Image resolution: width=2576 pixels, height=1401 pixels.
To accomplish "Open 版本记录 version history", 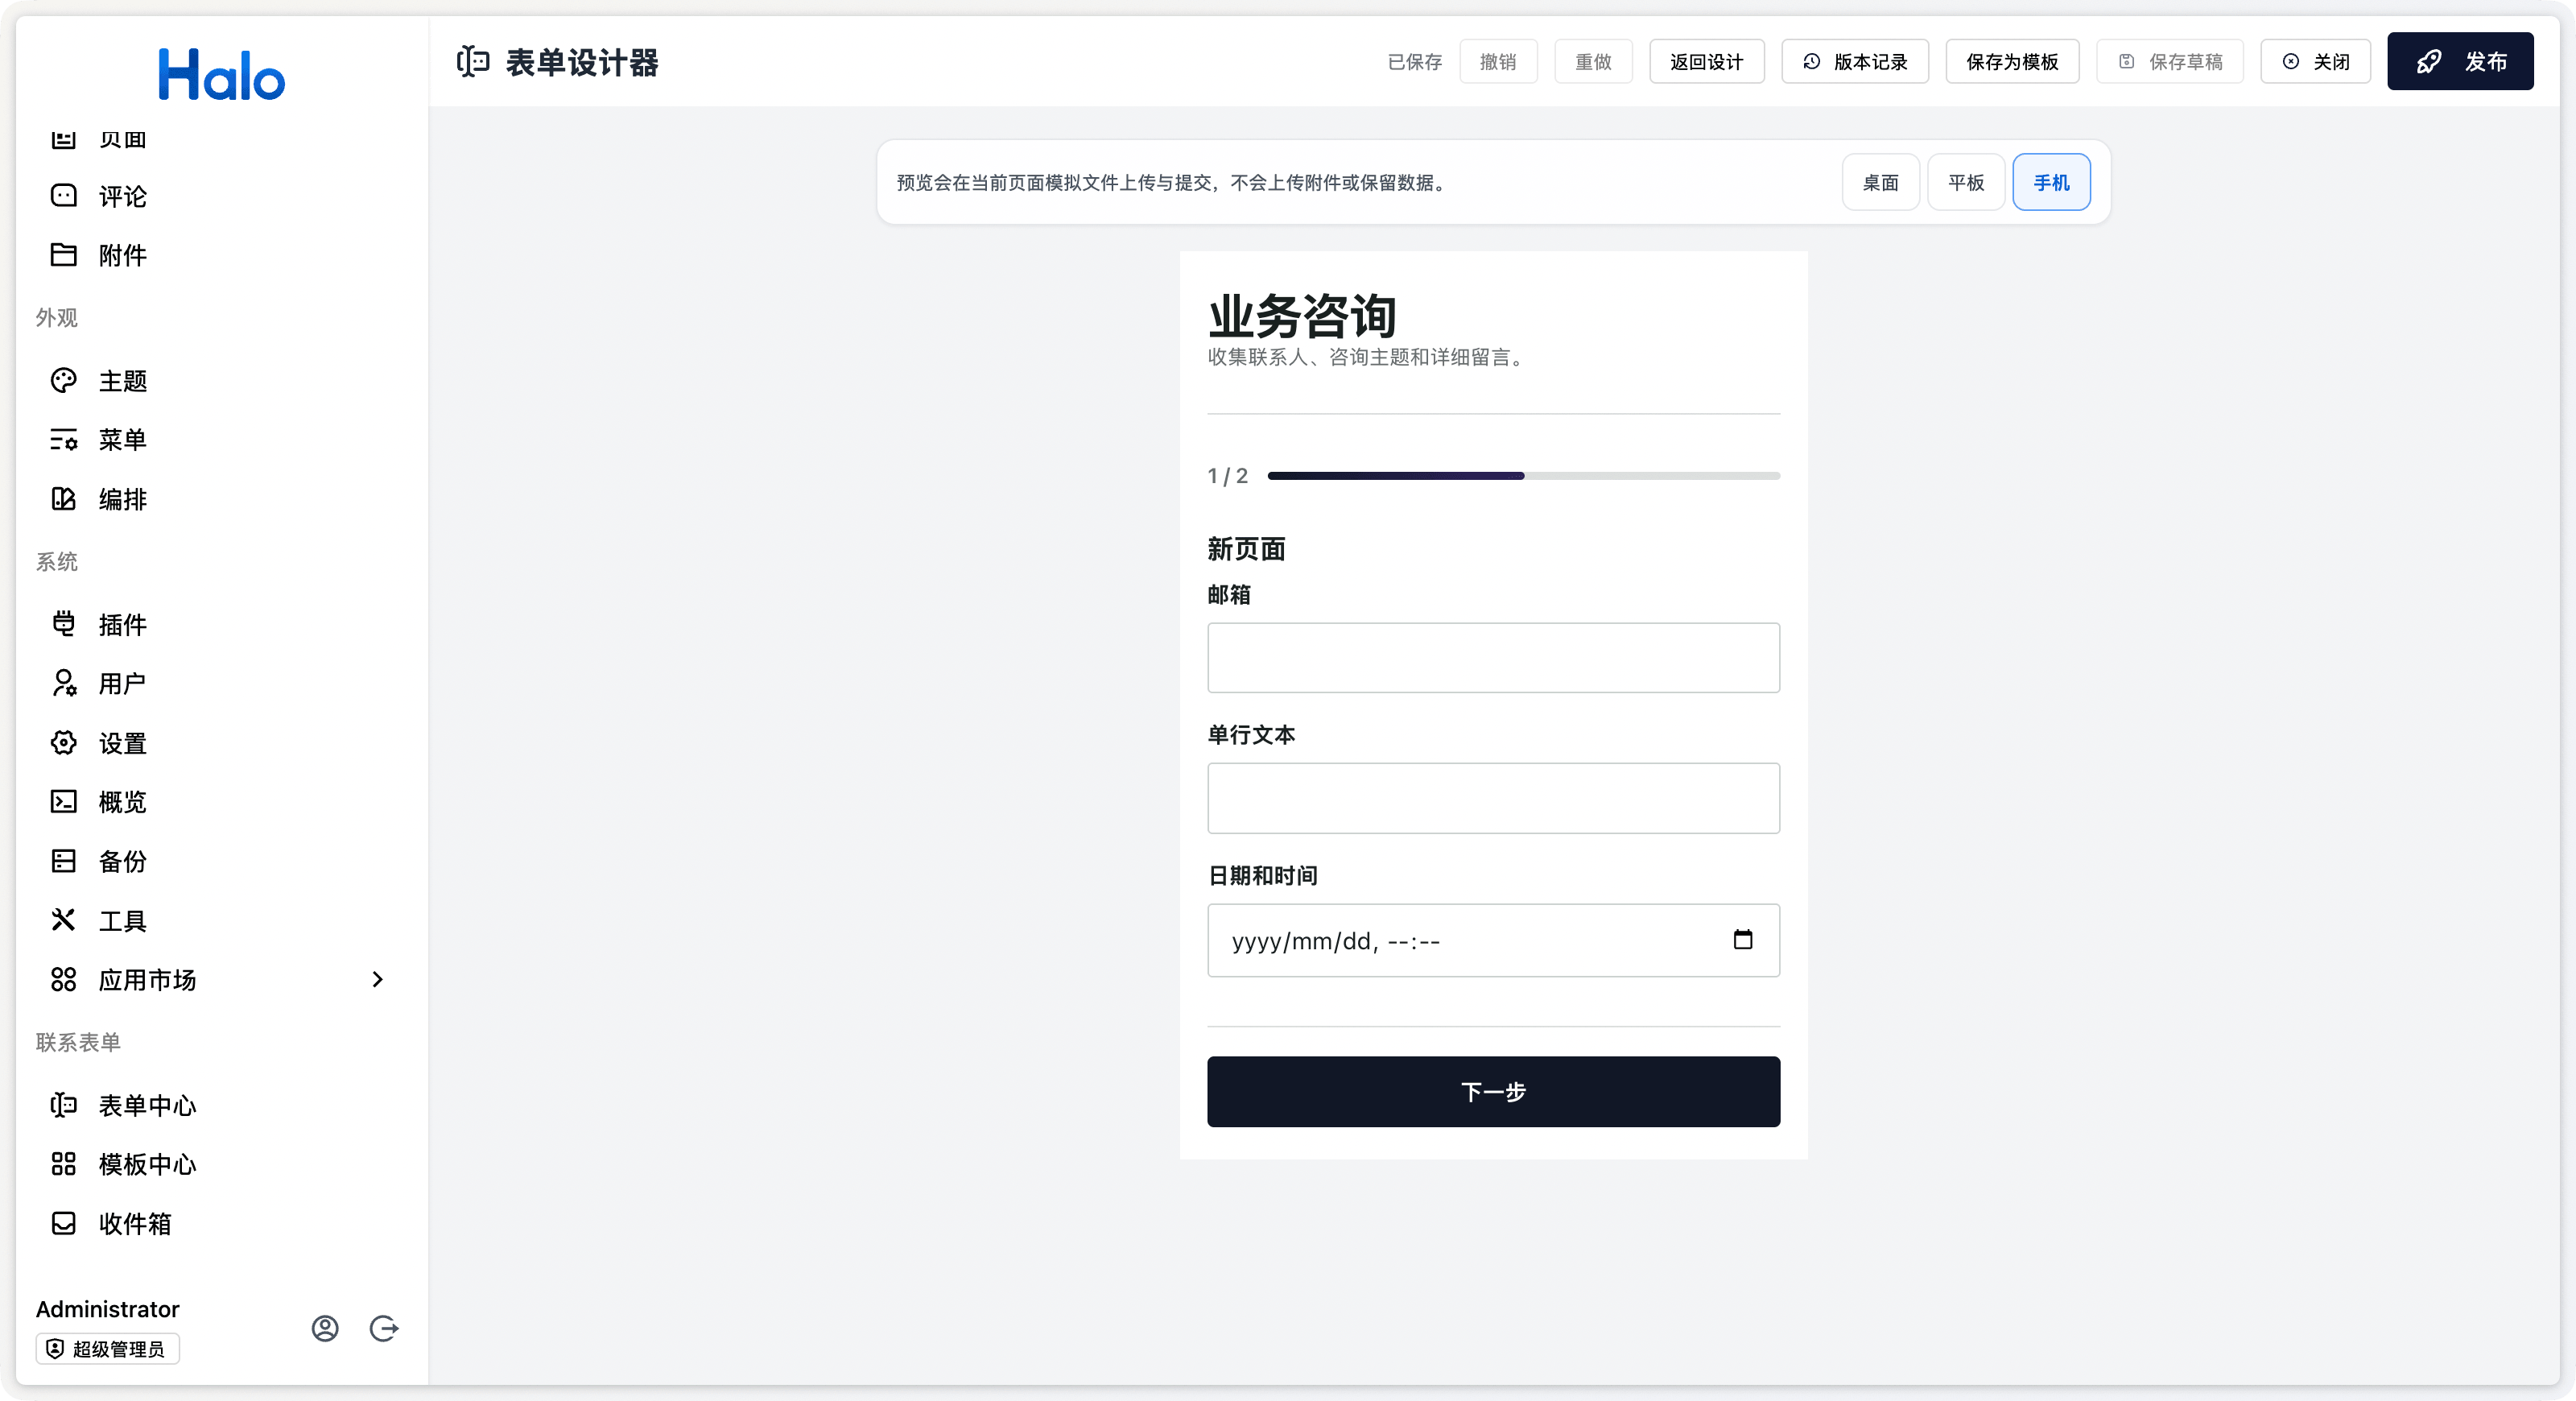I will [x=1855, y=62].
